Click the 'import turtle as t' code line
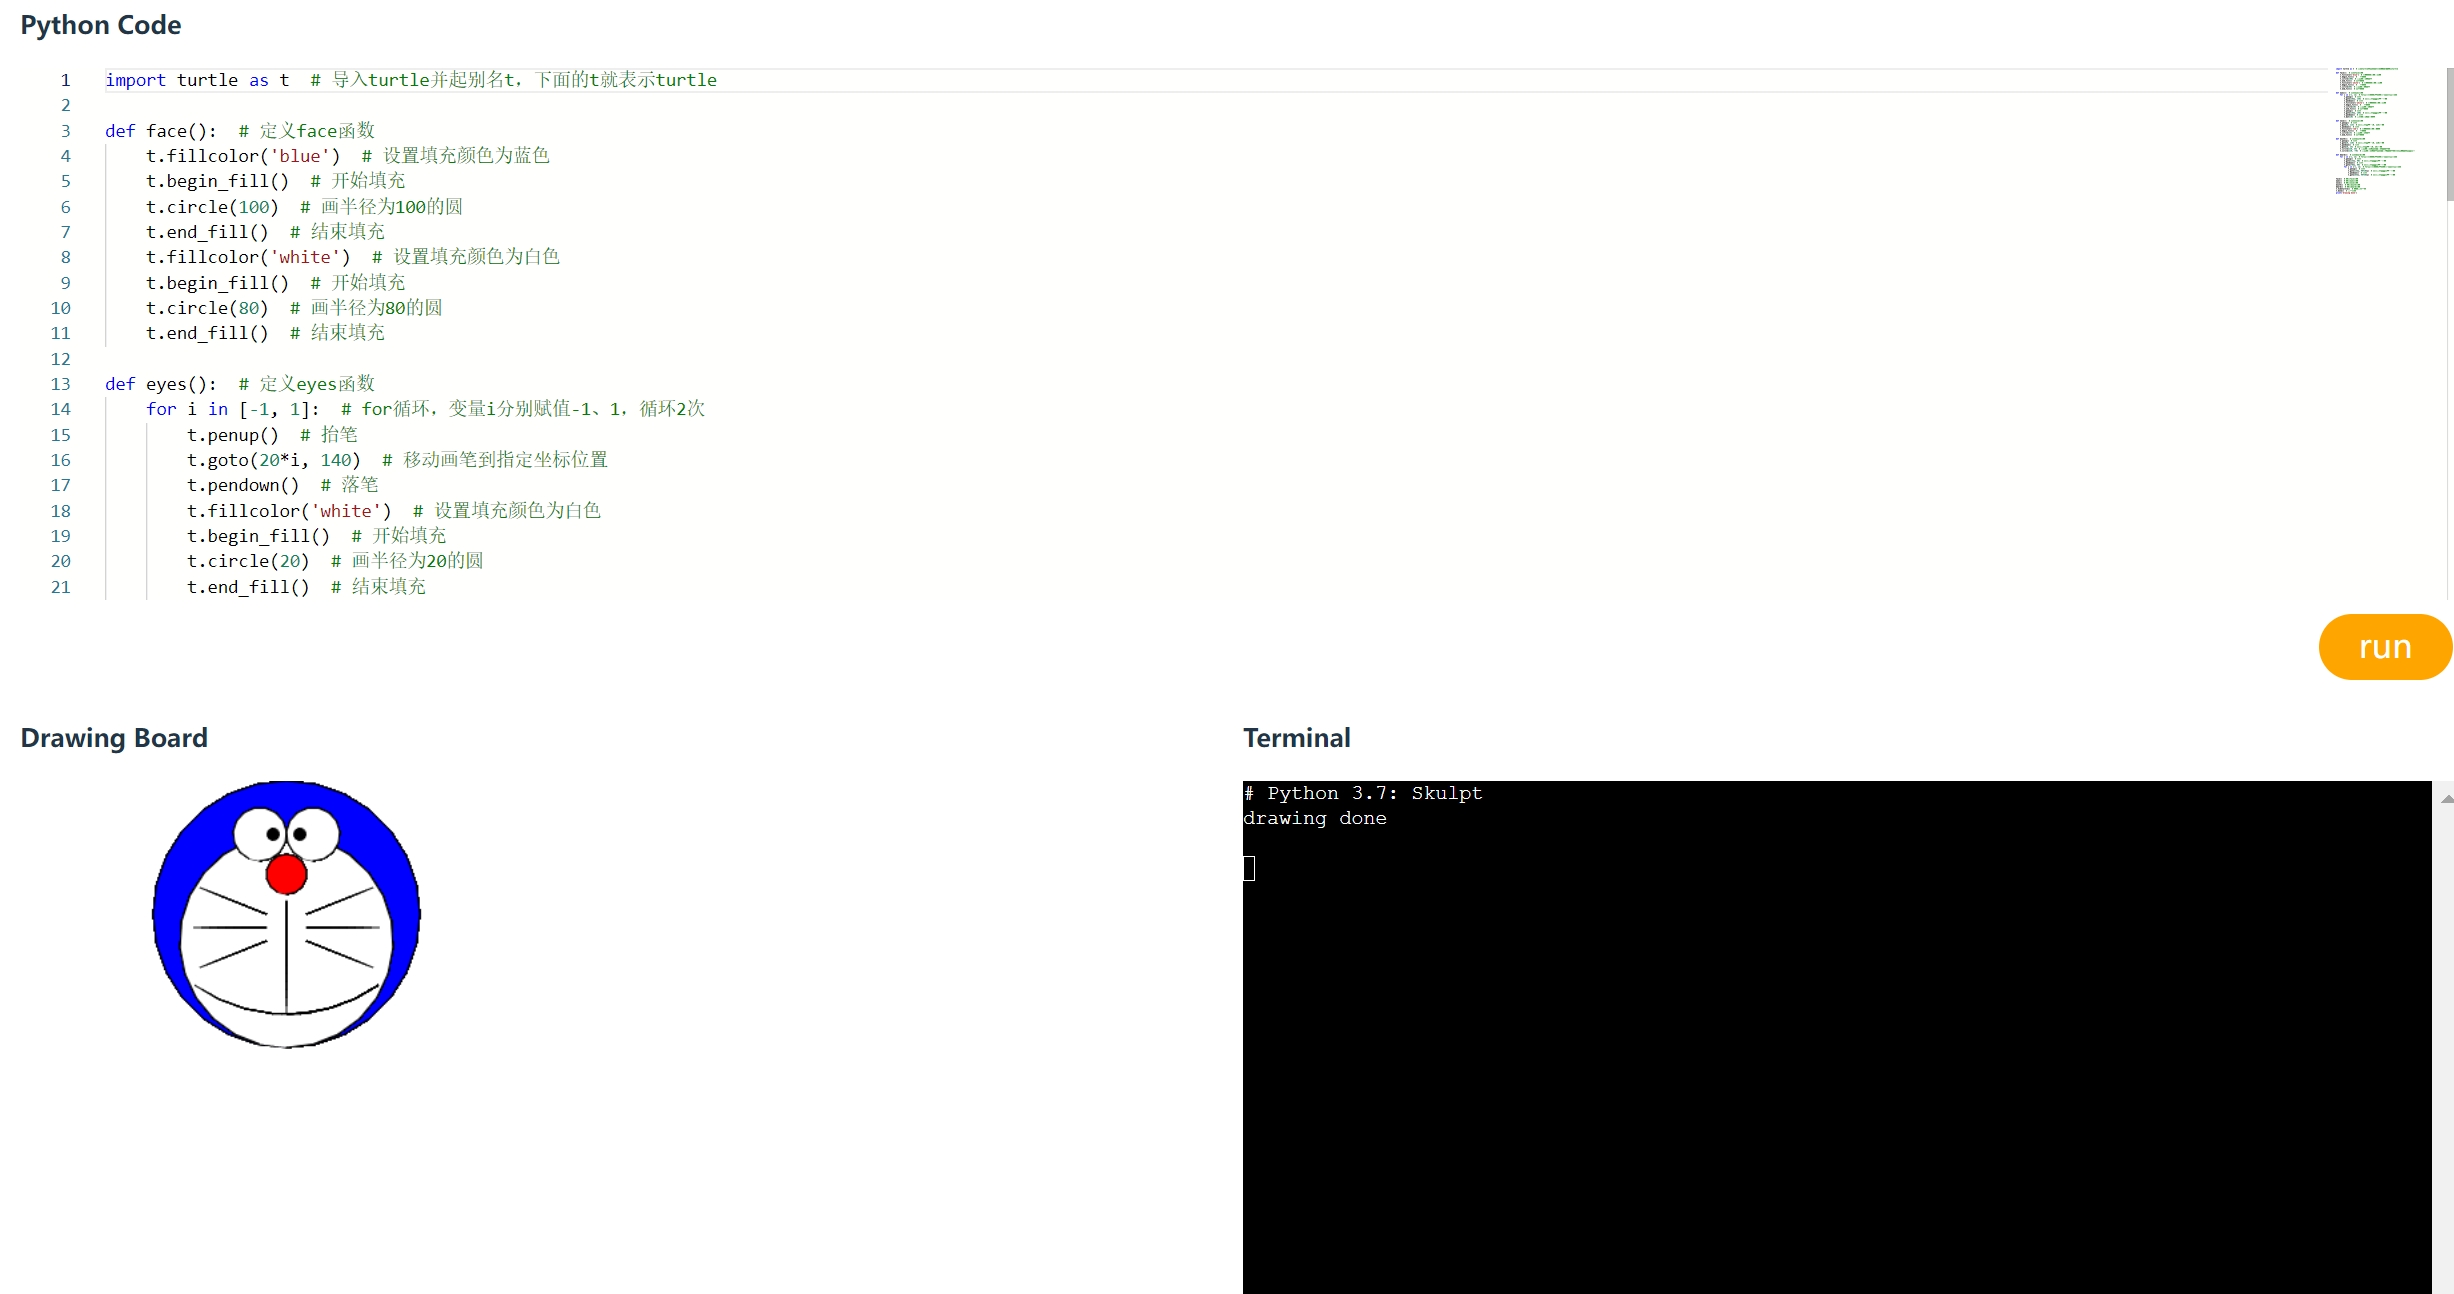Viewport: 2454px width, 1294px height. point(411,80)
